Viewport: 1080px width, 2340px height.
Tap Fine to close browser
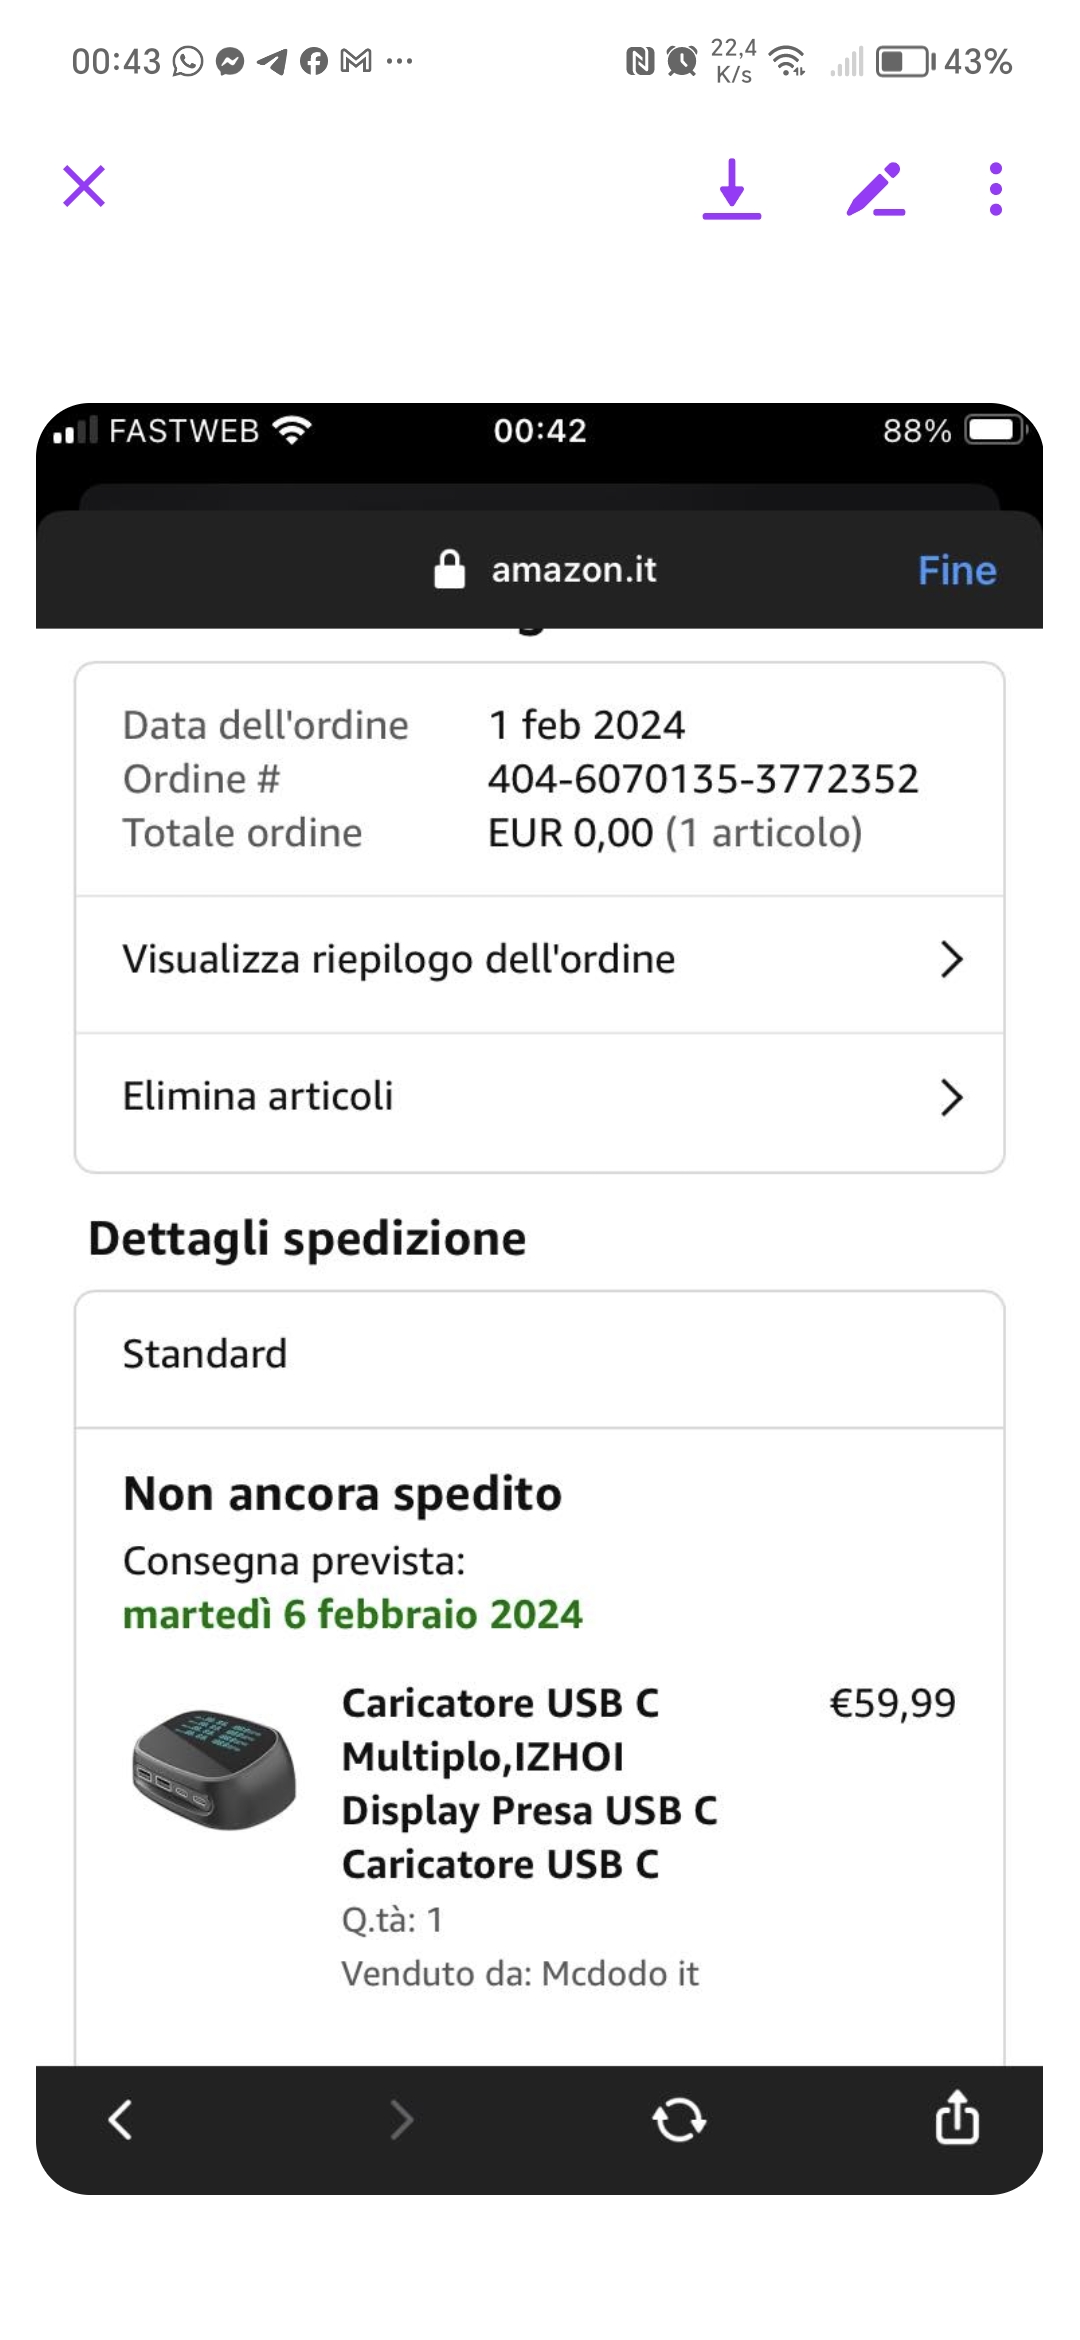957,570
